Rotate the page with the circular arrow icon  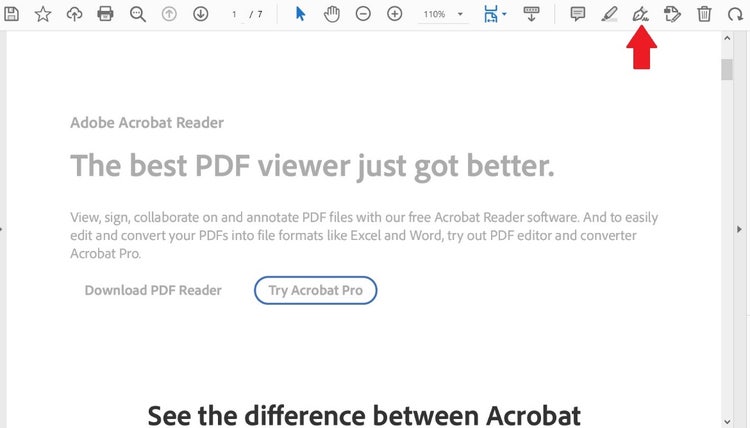(x=735, y=14)
